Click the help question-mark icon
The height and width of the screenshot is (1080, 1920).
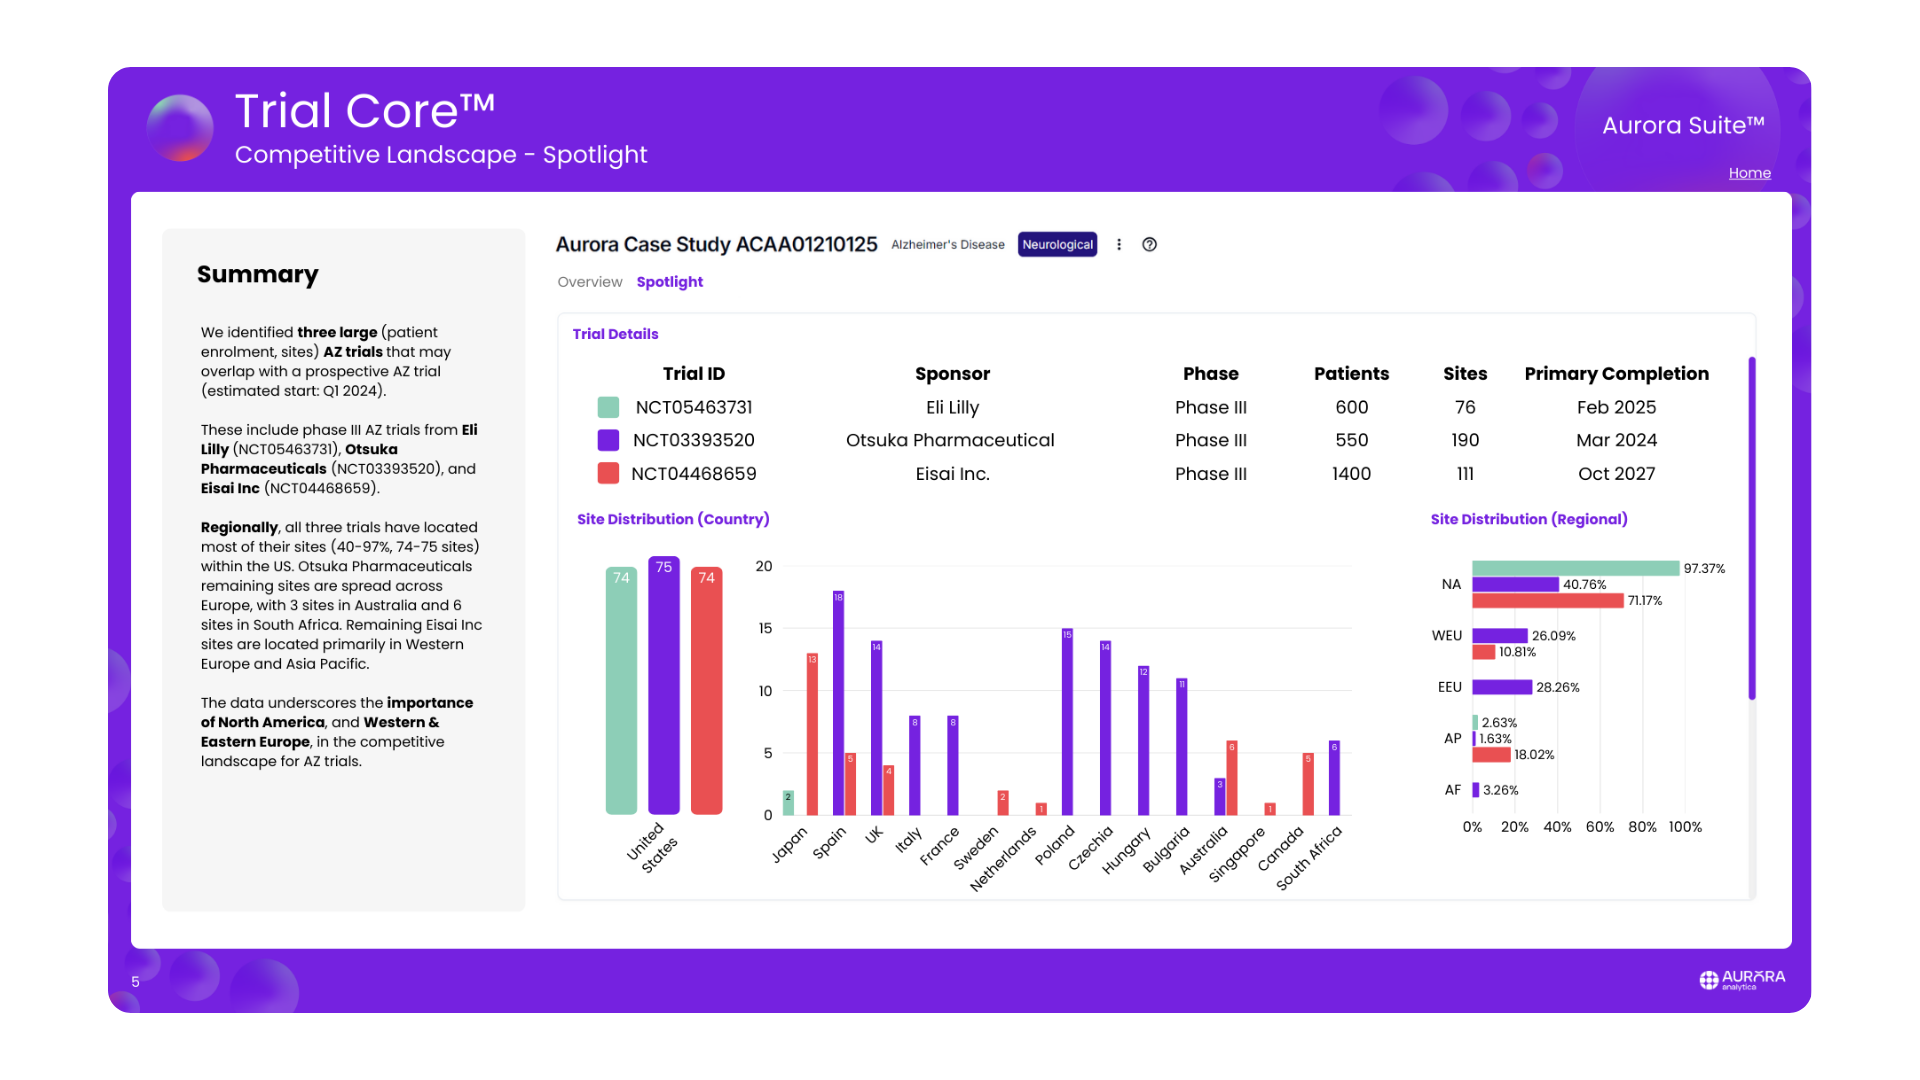pos(1150,244)
